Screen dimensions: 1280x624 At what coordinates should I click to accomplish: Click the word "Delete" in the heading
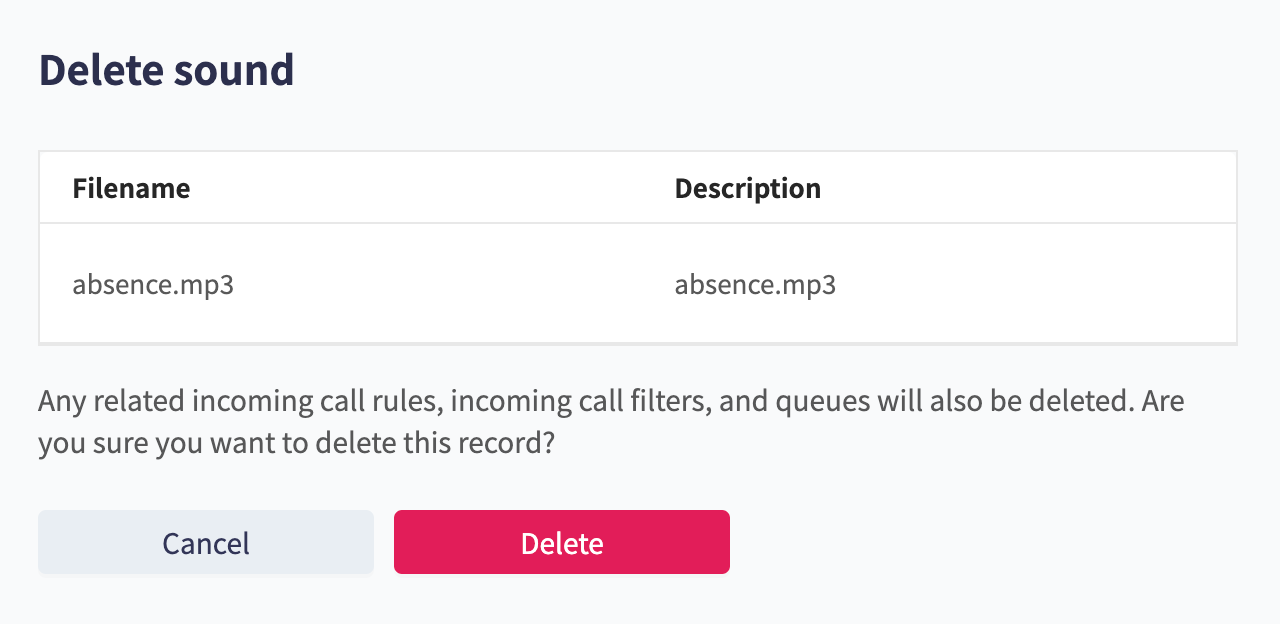tap(100, 70)
